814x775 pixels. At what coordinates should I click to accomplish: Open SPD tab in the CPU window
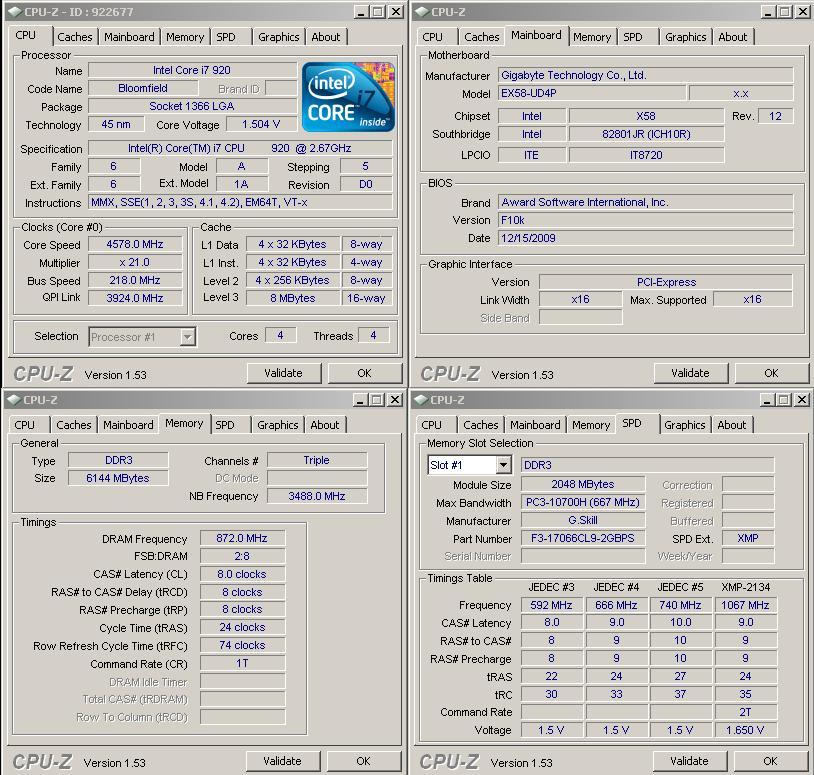pyautogui.click(x=226, y=37)
